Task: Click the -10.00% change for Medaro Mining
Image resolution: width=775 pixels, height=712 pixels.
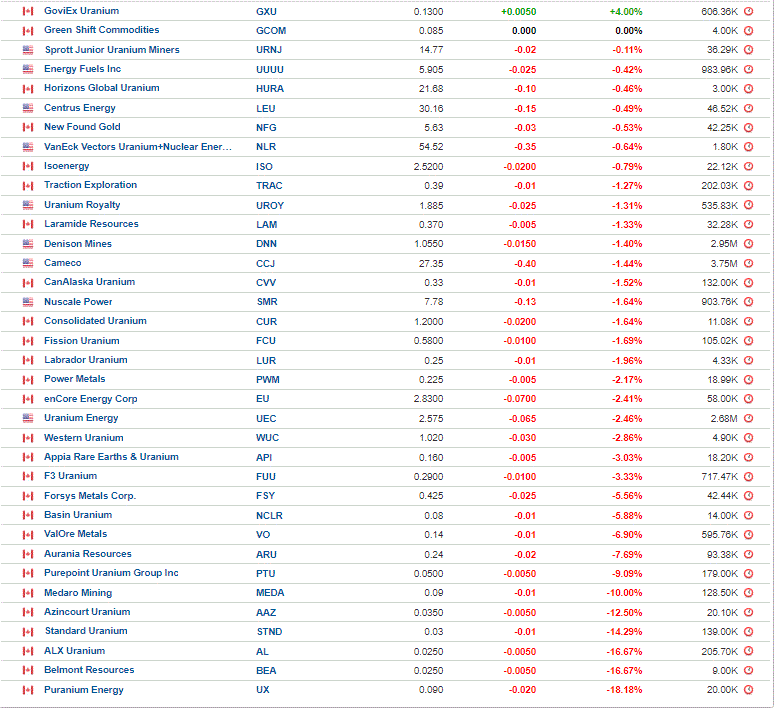Action: click(x=625, y=593)
